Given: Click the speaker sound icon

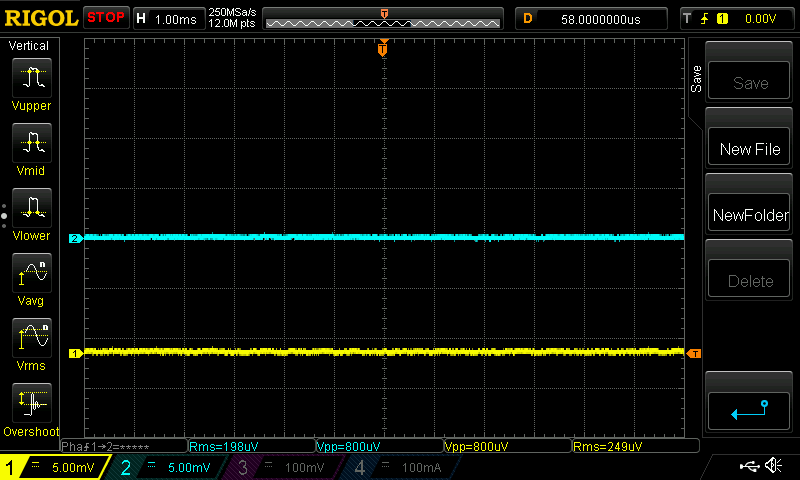Looking at the screenshot, I should point(774,465).
